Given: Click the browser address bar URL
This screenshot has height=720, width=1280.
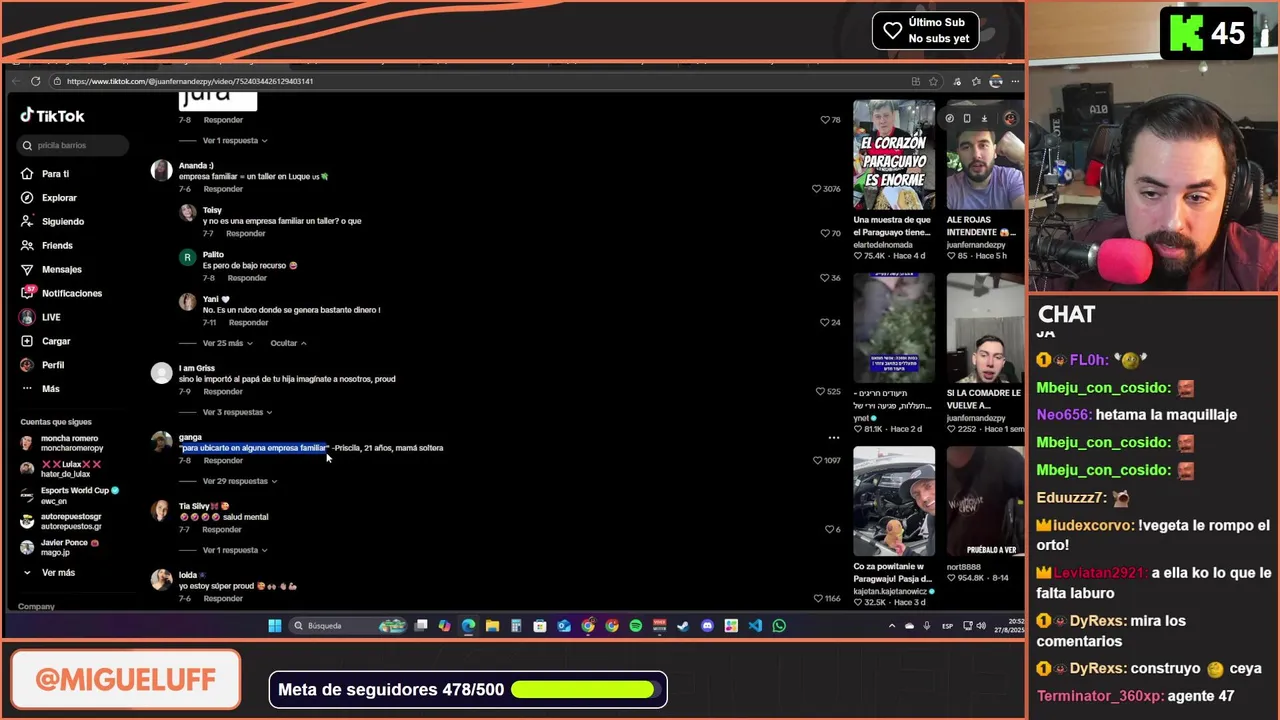Looking at the screenshot, I should point(190,81).
